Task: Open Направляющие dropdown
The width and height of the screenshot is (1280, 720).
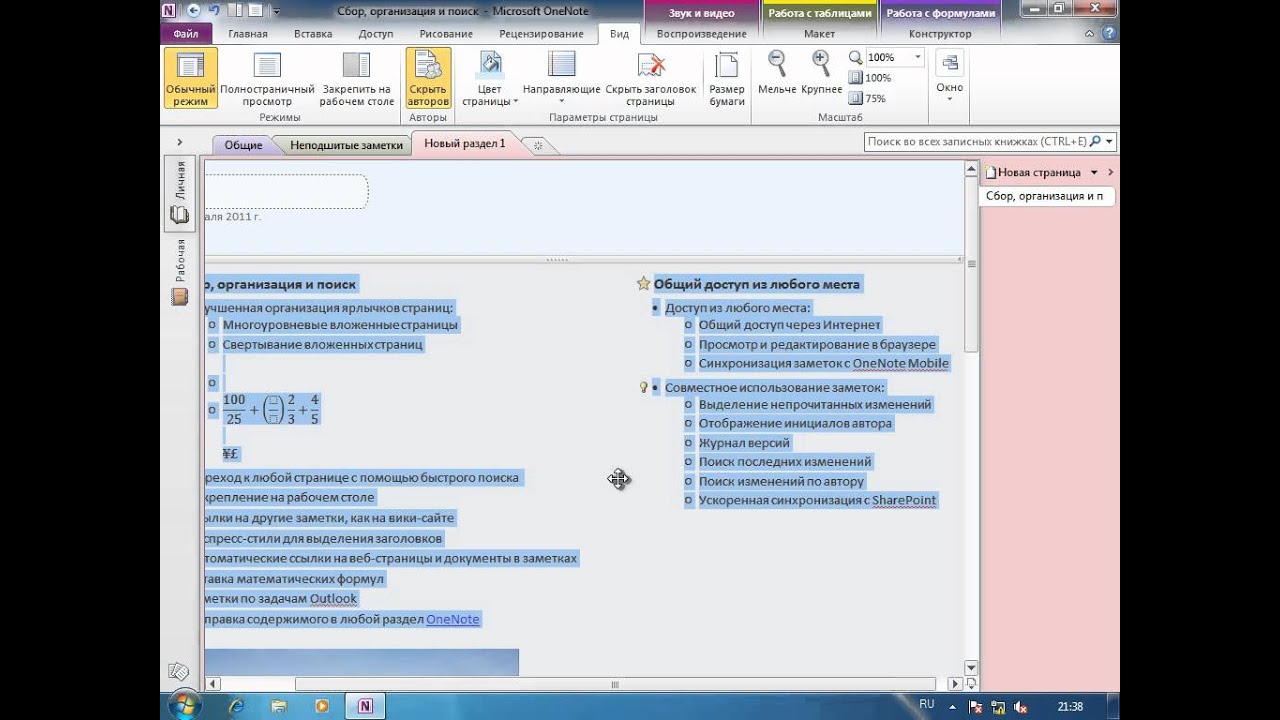Action: click(x=562, y=78)
